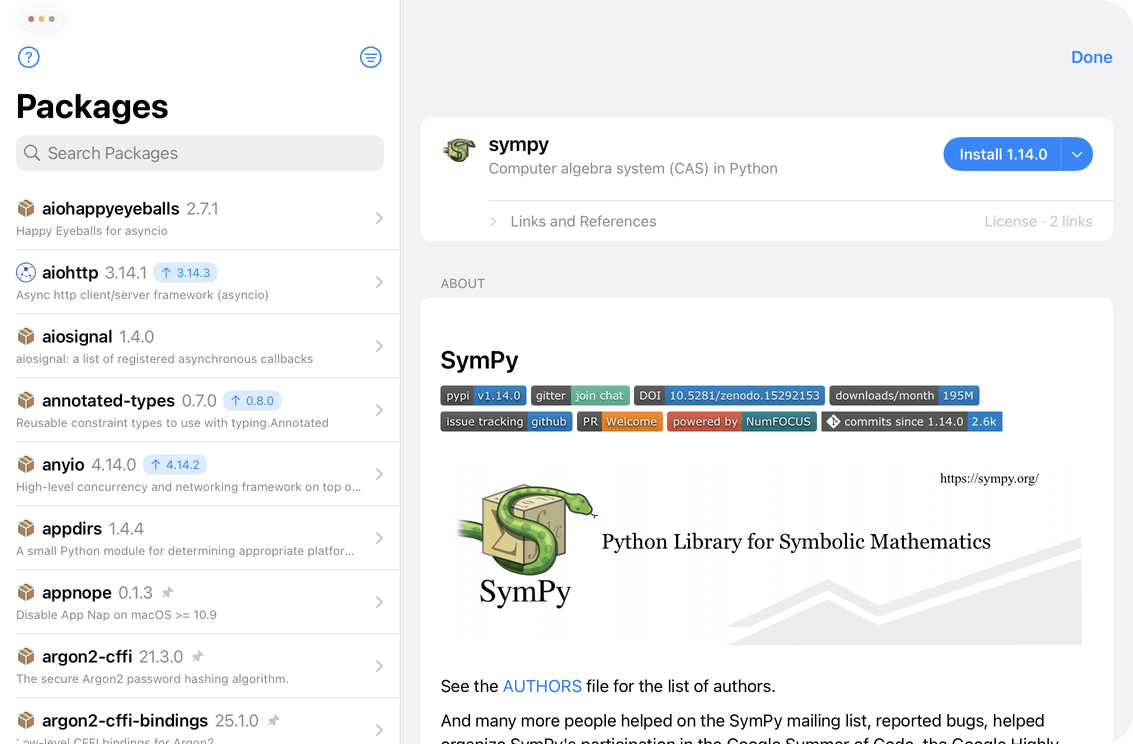The height and width of the screenshot is (744, 1133).
Task: Select the aiohttp package name
Action: 70,272
